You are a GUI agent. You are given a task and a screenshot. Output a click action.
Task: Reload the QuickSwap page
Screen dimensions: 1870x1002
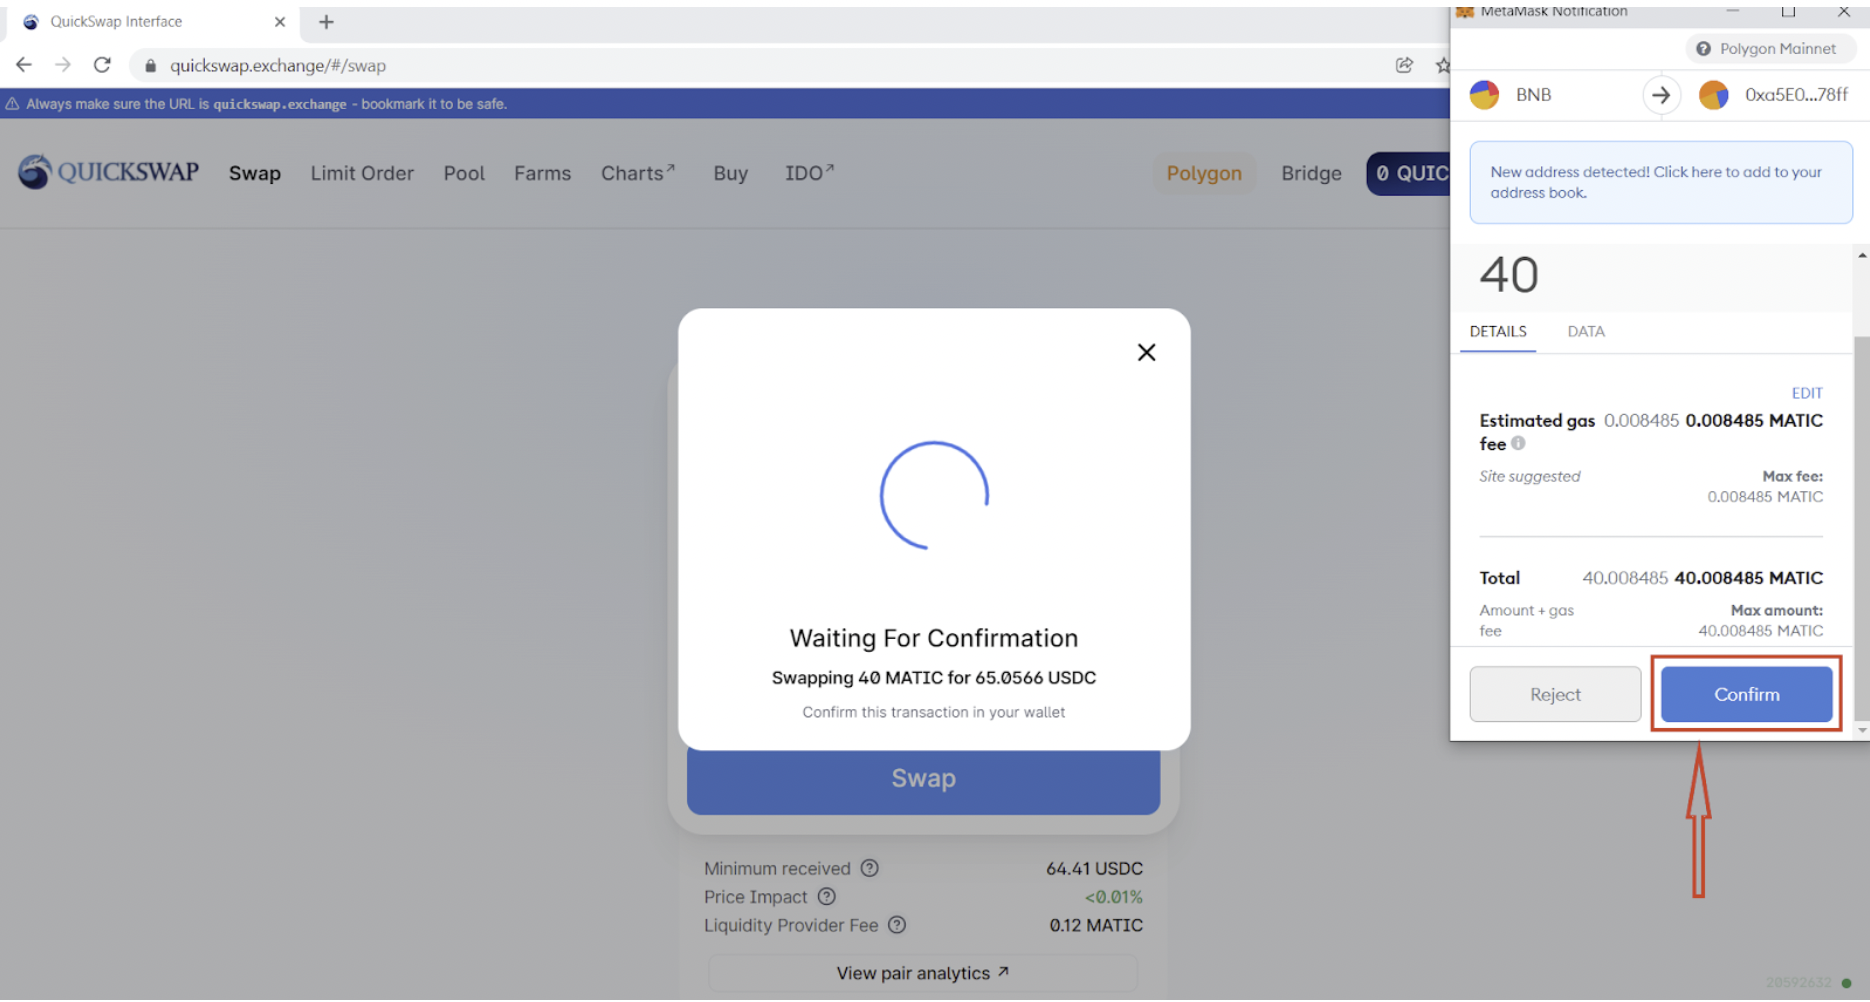click(102, 65)
